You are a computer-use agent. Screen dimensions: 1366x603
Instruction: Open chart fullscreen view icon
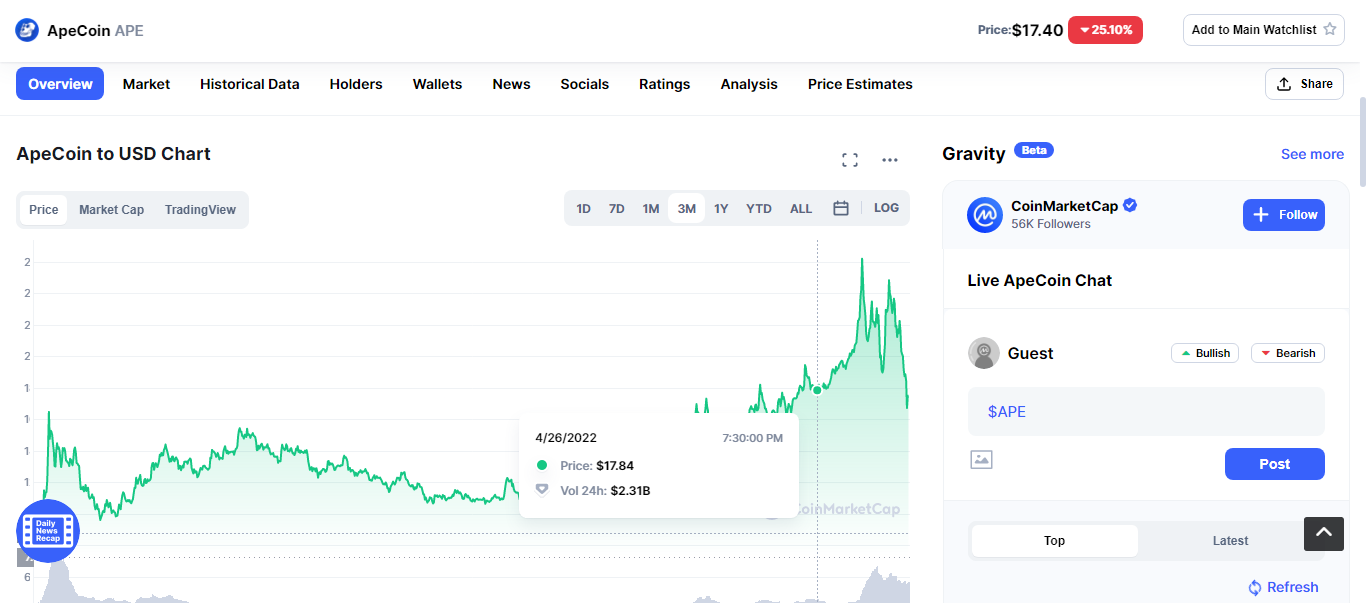pyautogui.click(x=850, y=160)
